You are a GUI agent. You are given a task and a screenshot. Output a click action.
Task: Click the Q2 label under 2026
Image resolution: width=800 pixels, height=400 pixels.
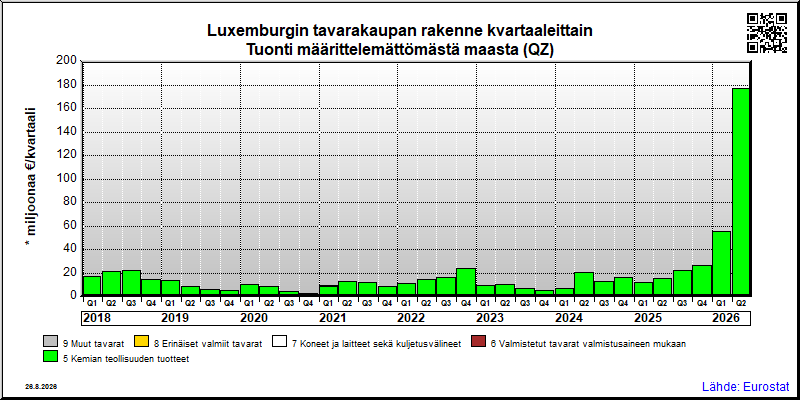[x=741, y=303]
